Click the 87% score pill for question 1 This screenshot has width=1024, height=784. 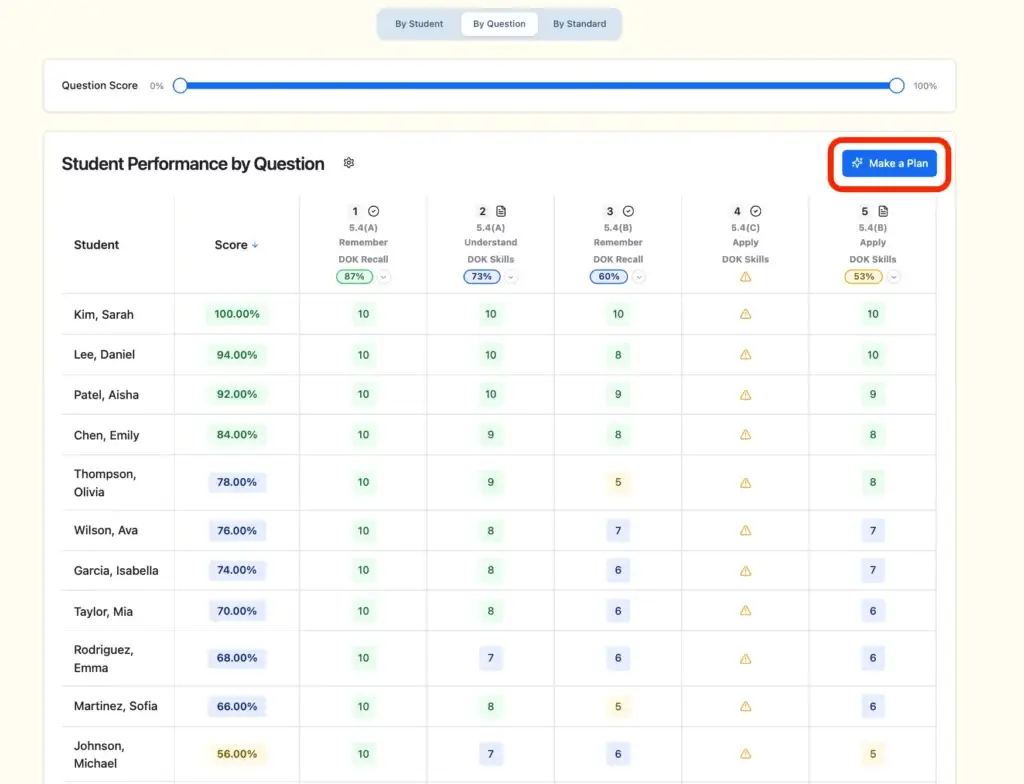(355, 277)
